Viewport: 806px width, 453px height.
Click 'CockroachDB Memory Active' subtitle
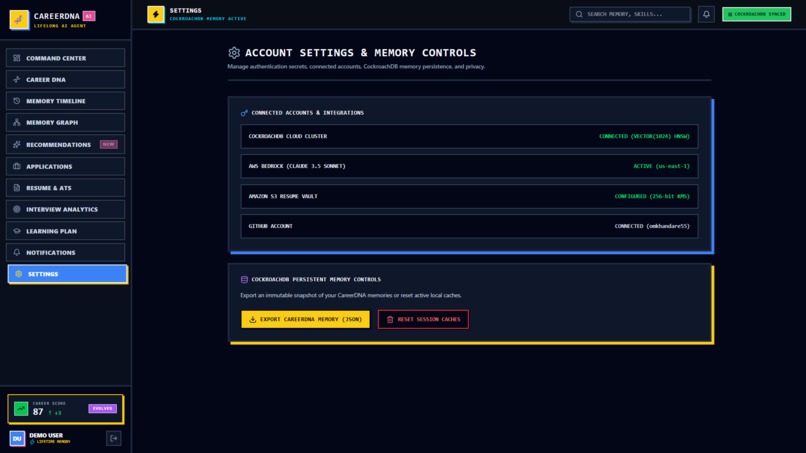tap(208, 19)
